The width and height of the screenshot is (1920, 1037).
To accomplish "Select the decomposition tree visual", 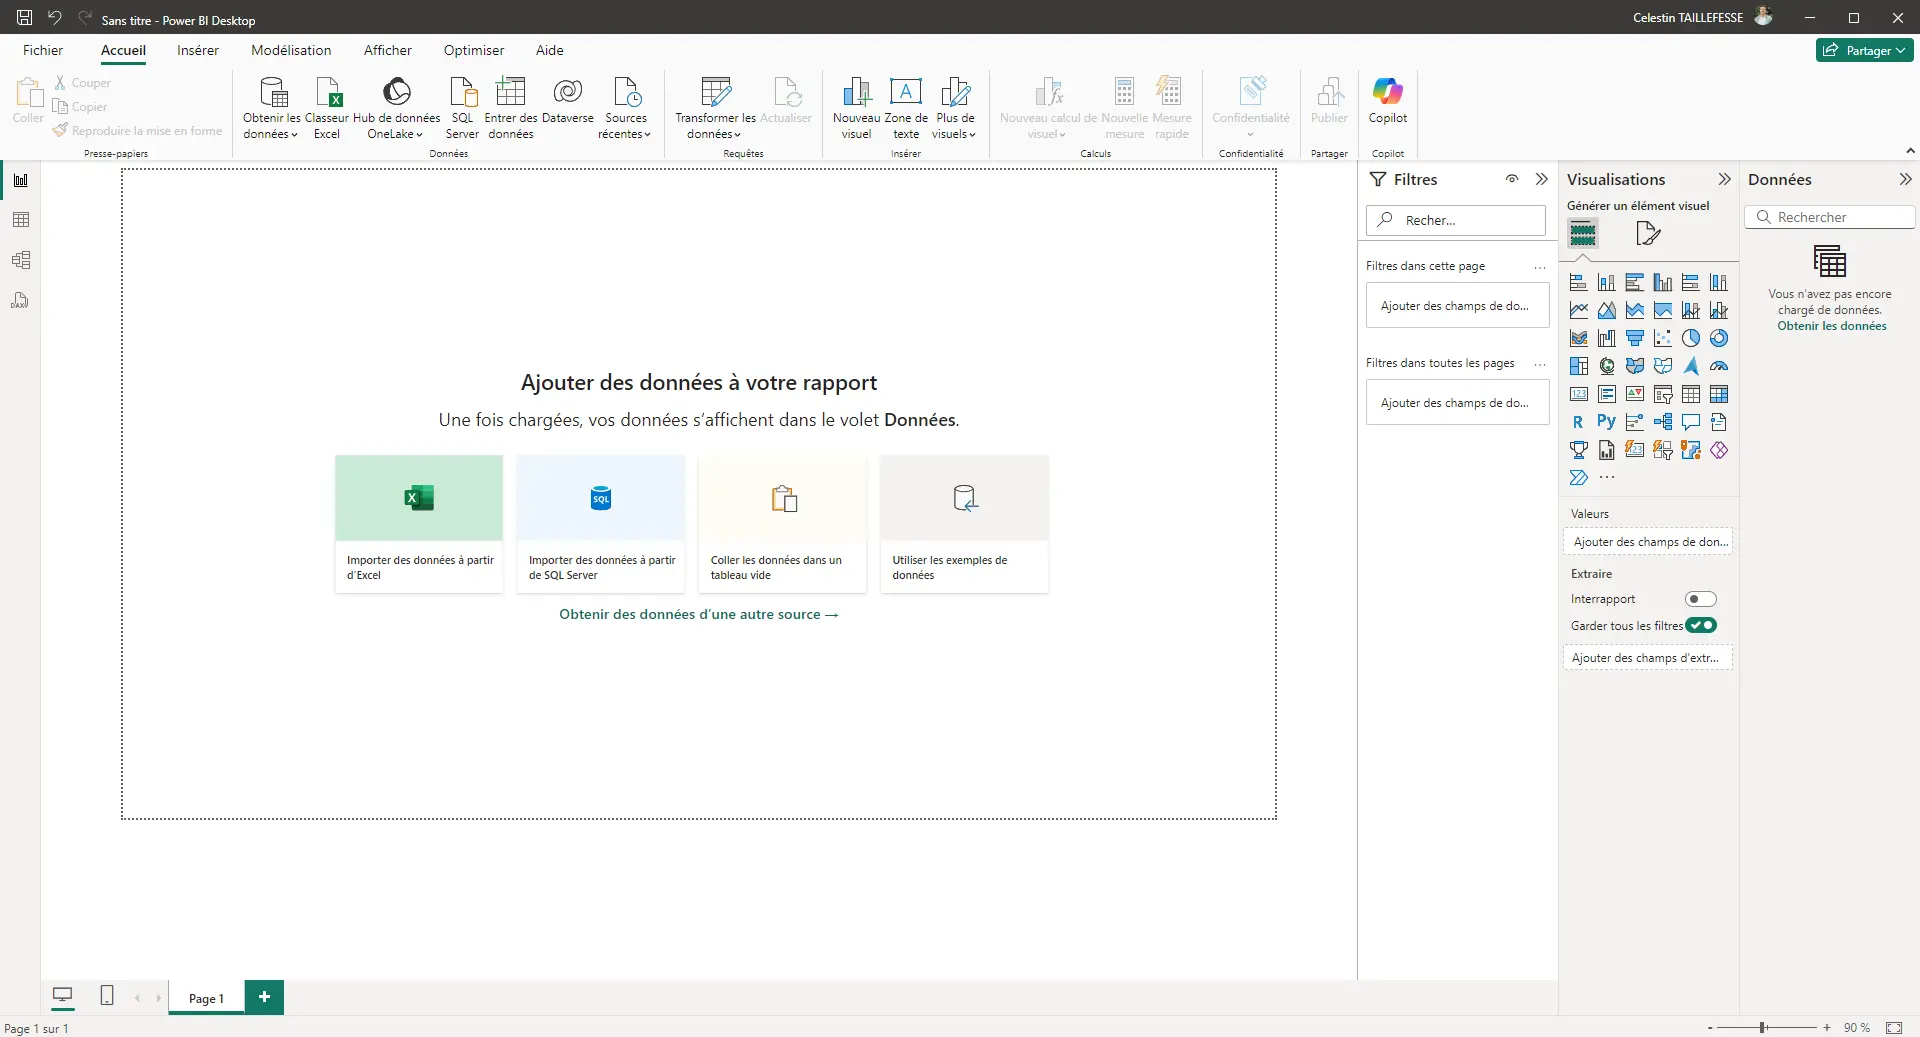I will point(1662,423).
